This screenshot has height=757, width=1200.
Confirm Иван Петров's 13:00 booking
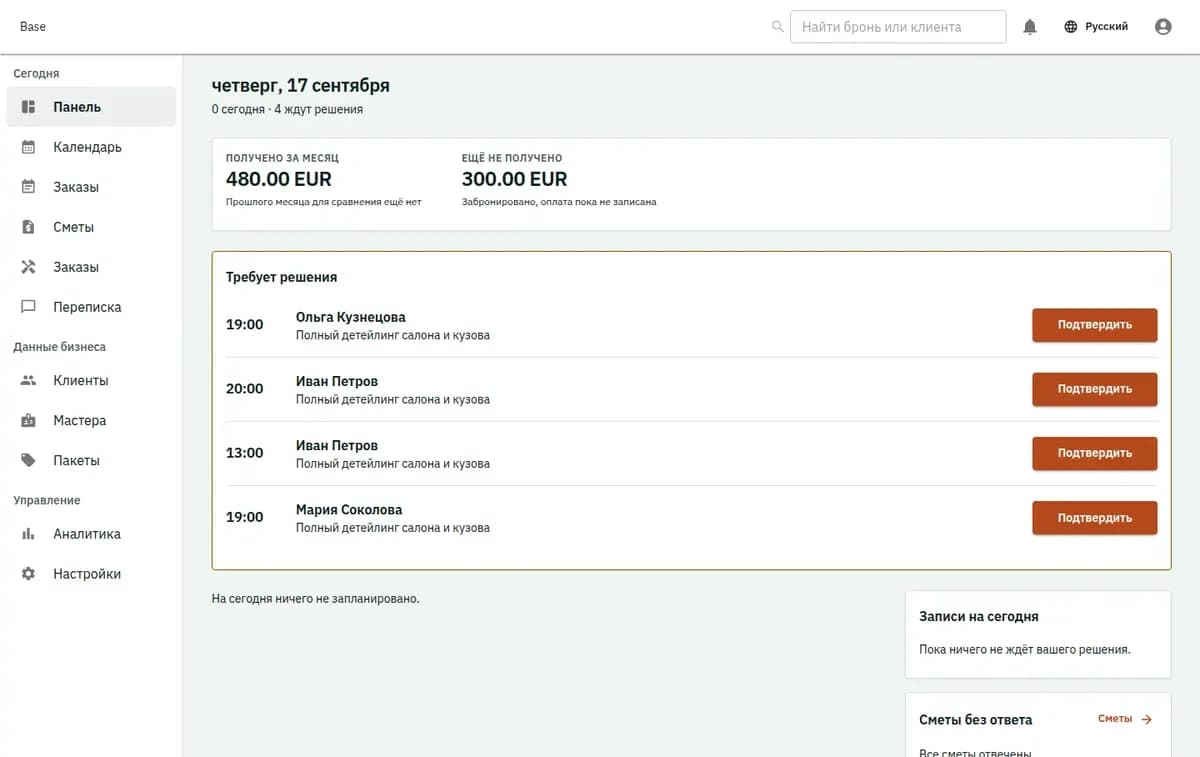point(1095,453)
